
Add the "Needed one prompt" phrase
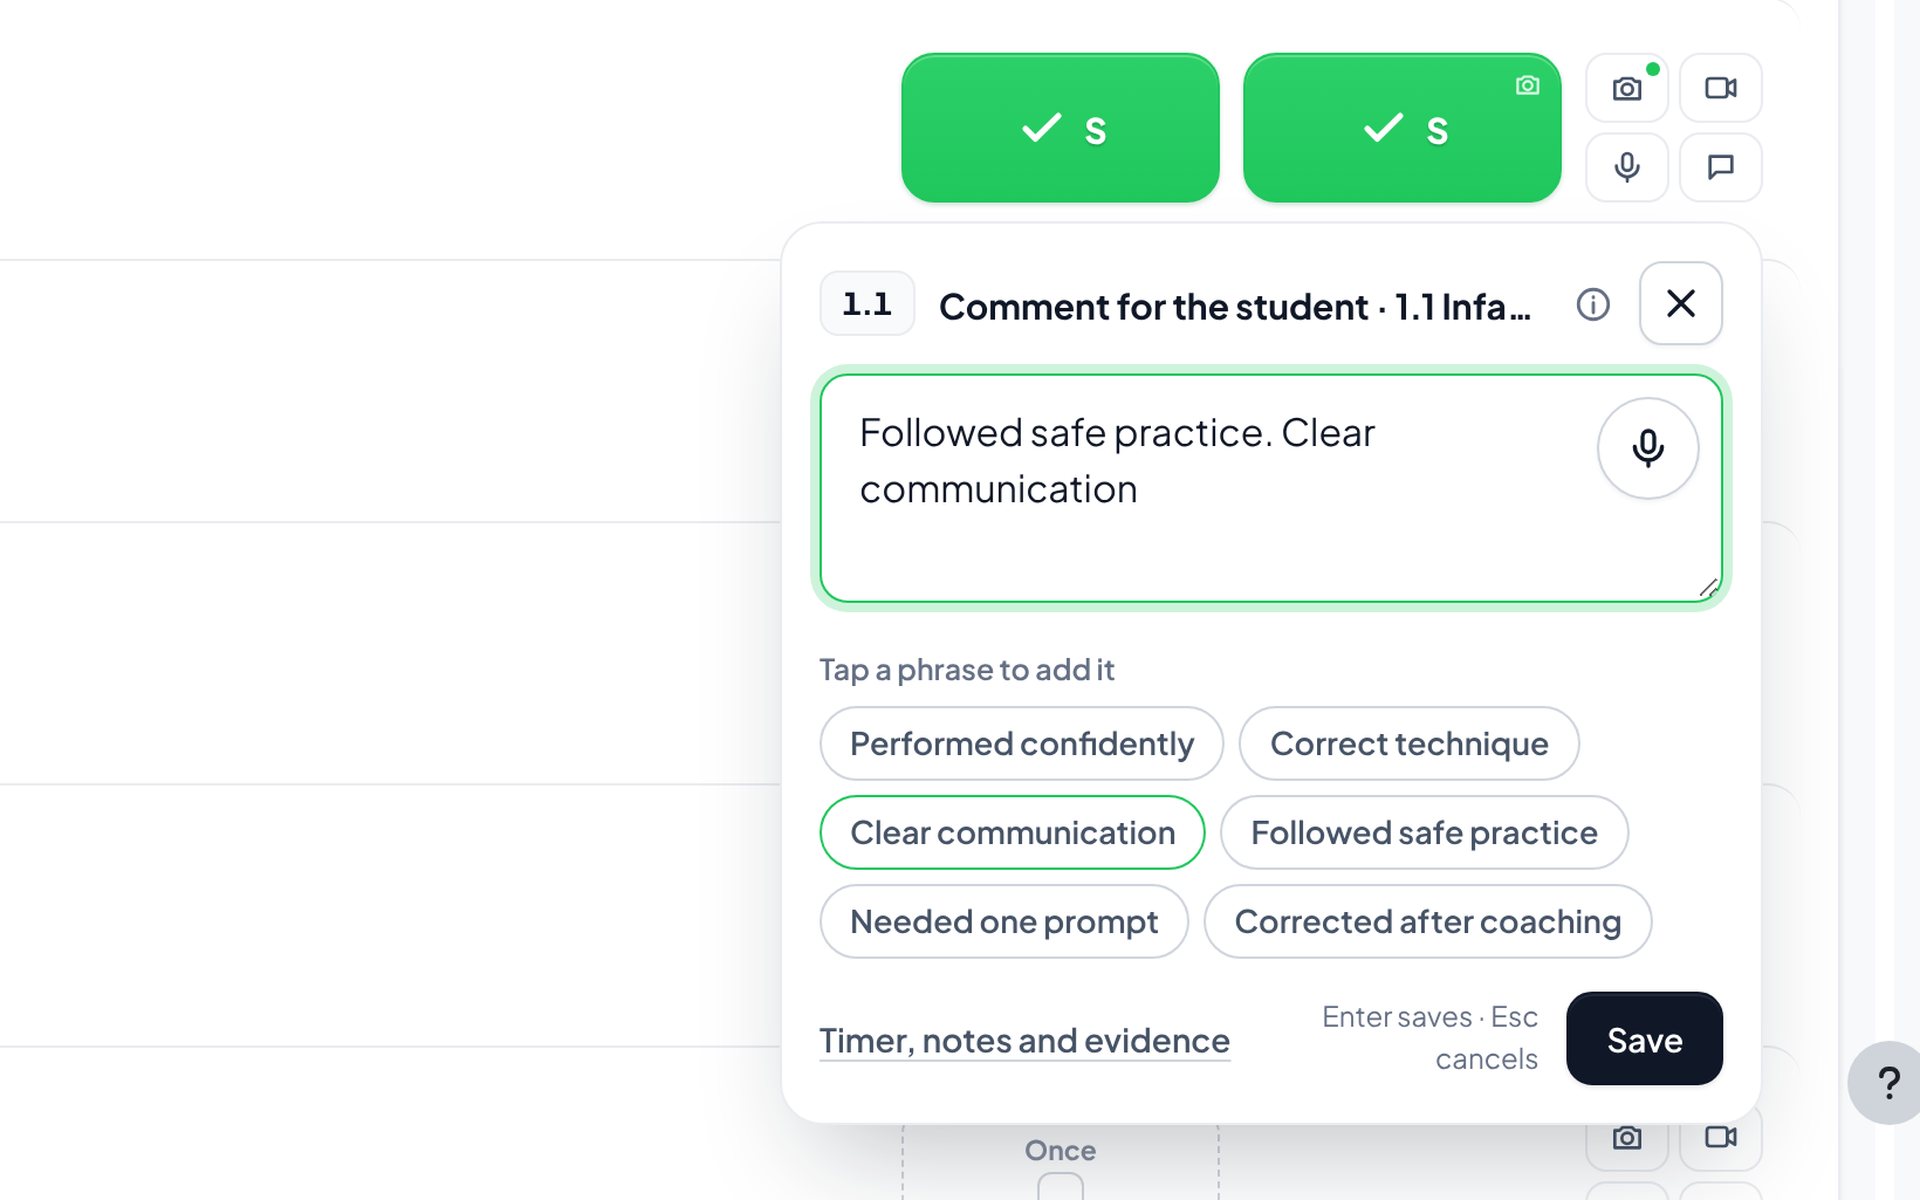click(x=1004, y=921)
